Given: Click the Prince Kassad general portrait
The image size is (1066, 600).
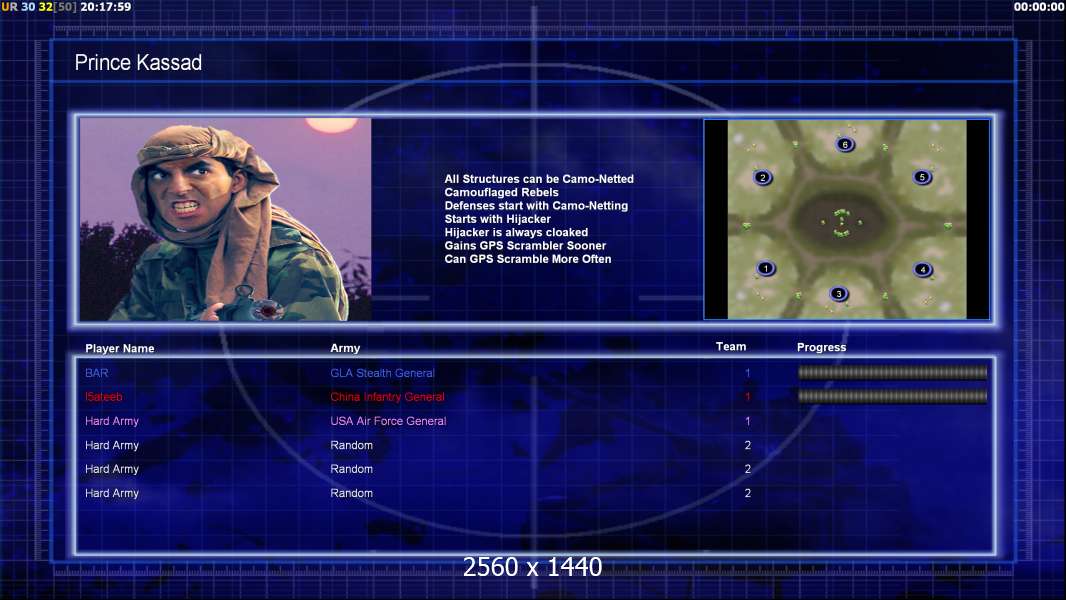Looking at the screenshot, I should 226,219.
